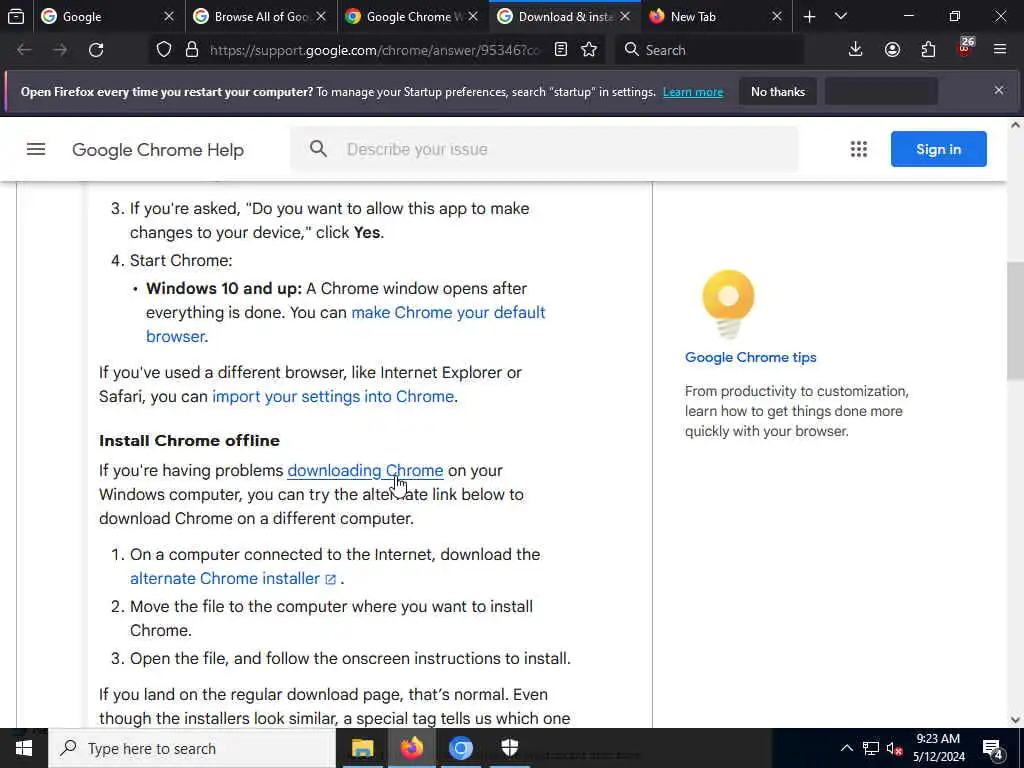Click search magnifier in help box
This screenshot has width=1024, height=768.
[318, 149]
